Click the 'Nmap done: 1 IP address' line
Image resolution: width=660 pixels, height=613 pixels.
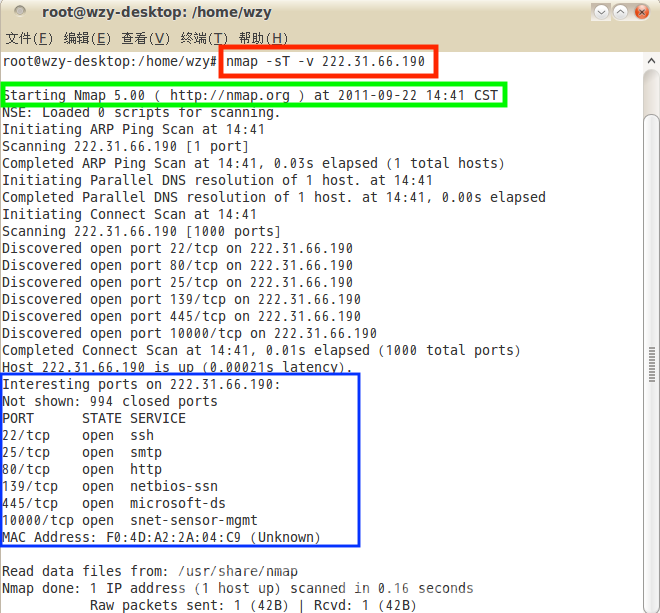click(238, 588)
